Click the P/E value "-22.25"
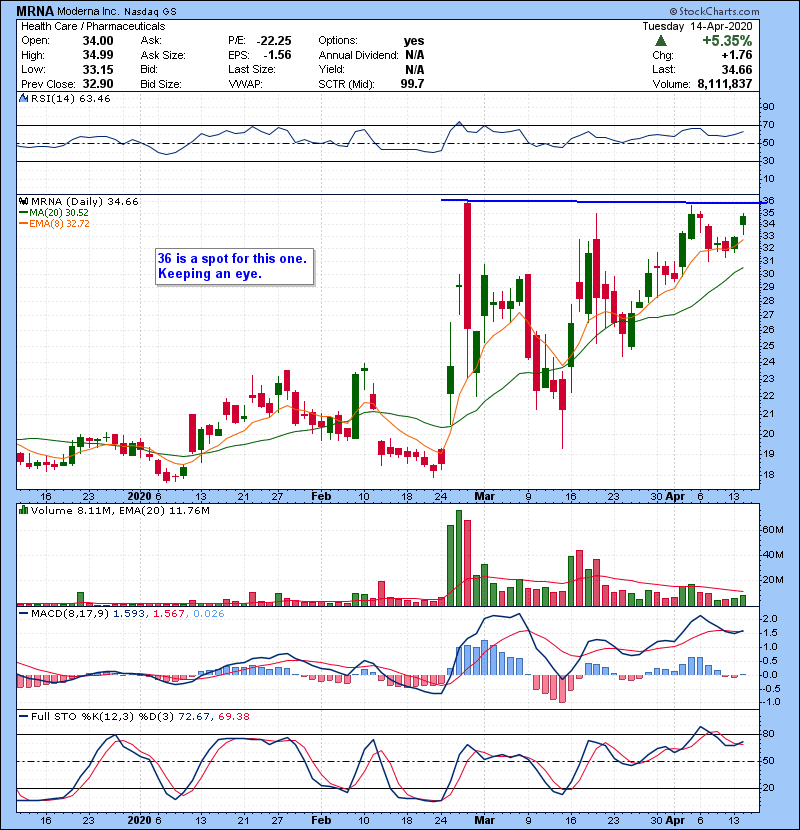 (274, 41)
